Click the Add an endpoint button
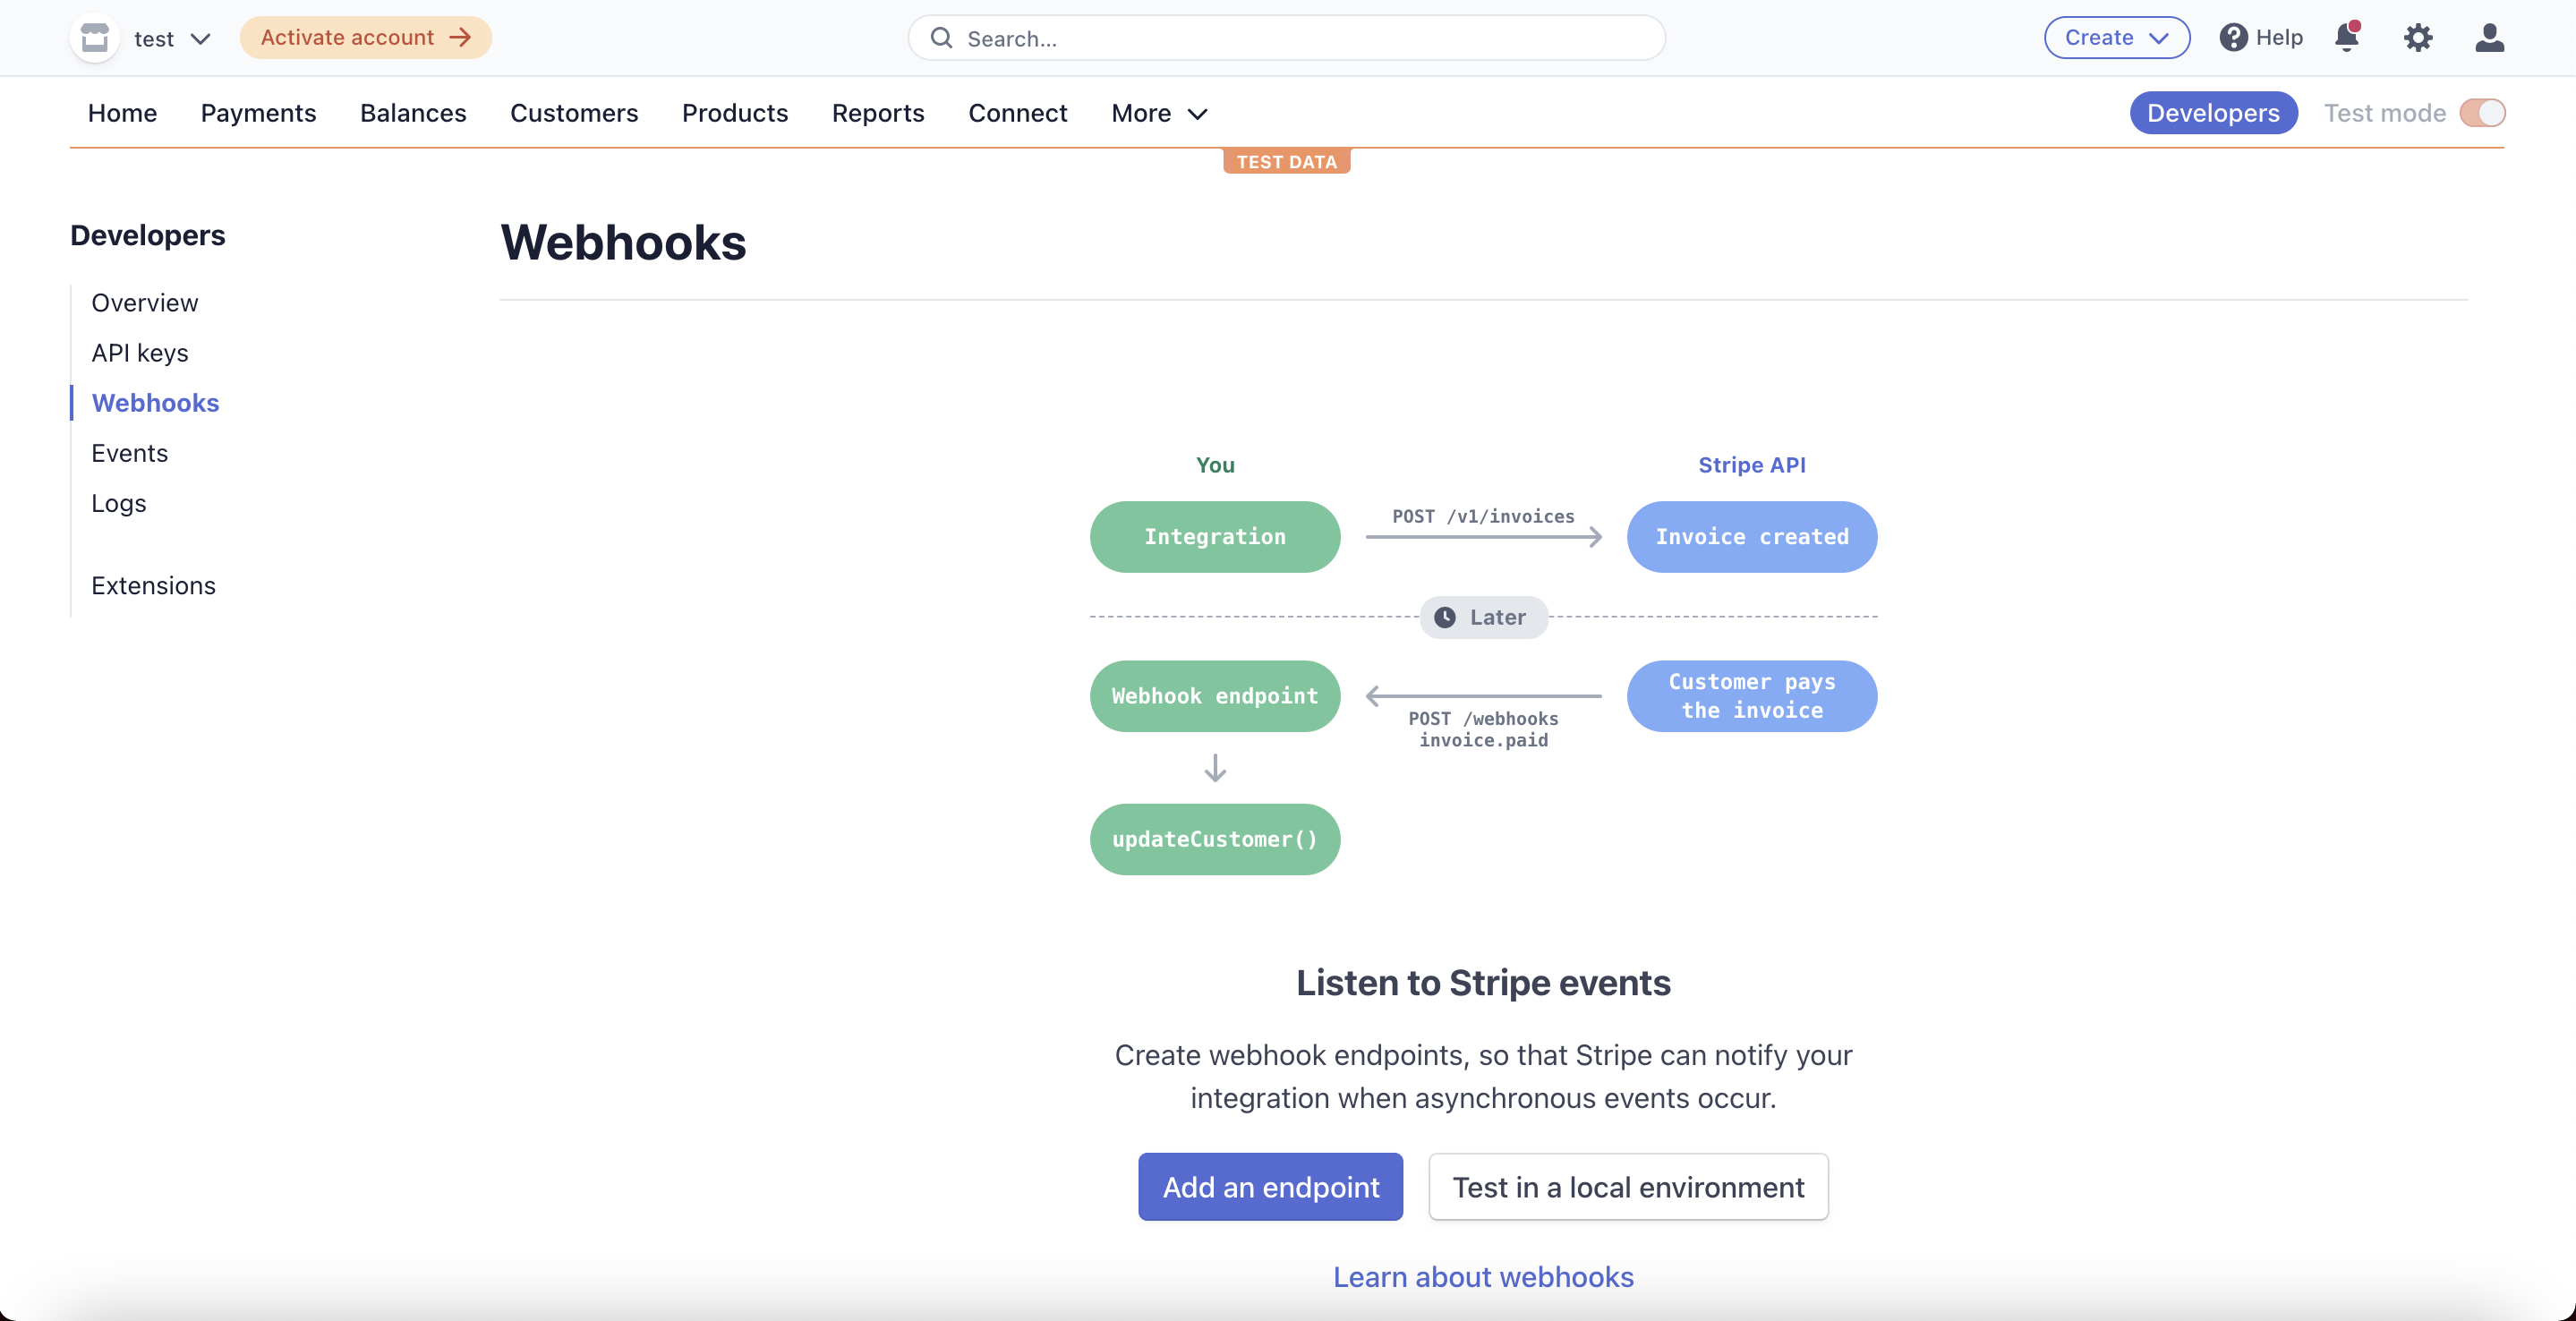This screenshot has width=2576, height=1321. 1270,1187
